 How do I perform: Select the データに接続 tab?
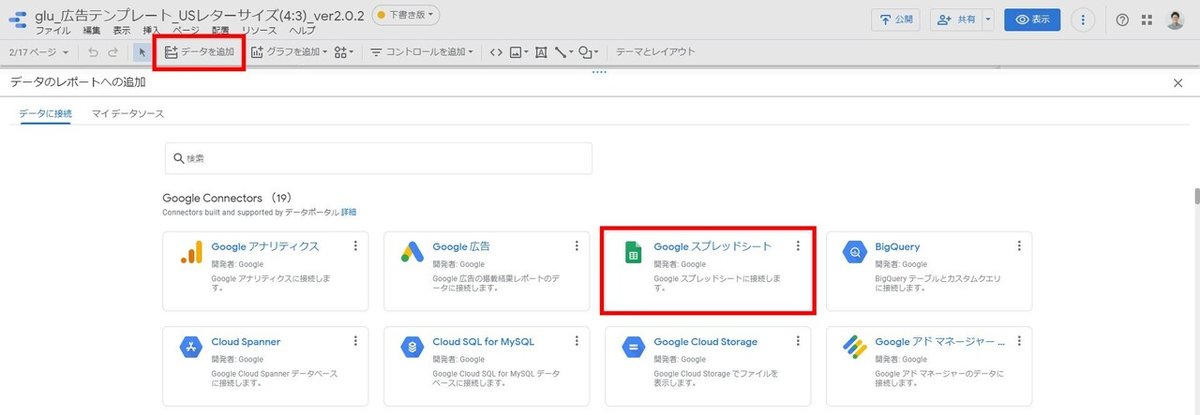45,114
